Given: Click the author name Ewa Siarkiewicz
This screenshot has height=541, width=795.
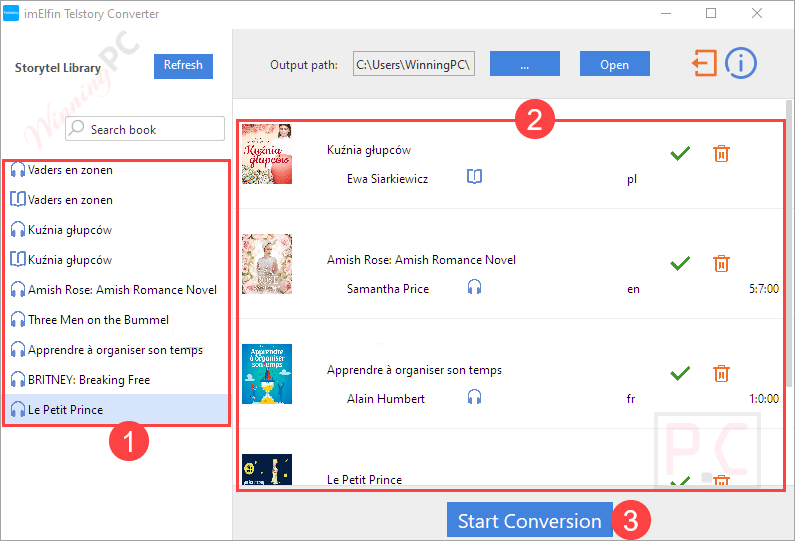Looking at the screenshot, I should pos(387,179).
